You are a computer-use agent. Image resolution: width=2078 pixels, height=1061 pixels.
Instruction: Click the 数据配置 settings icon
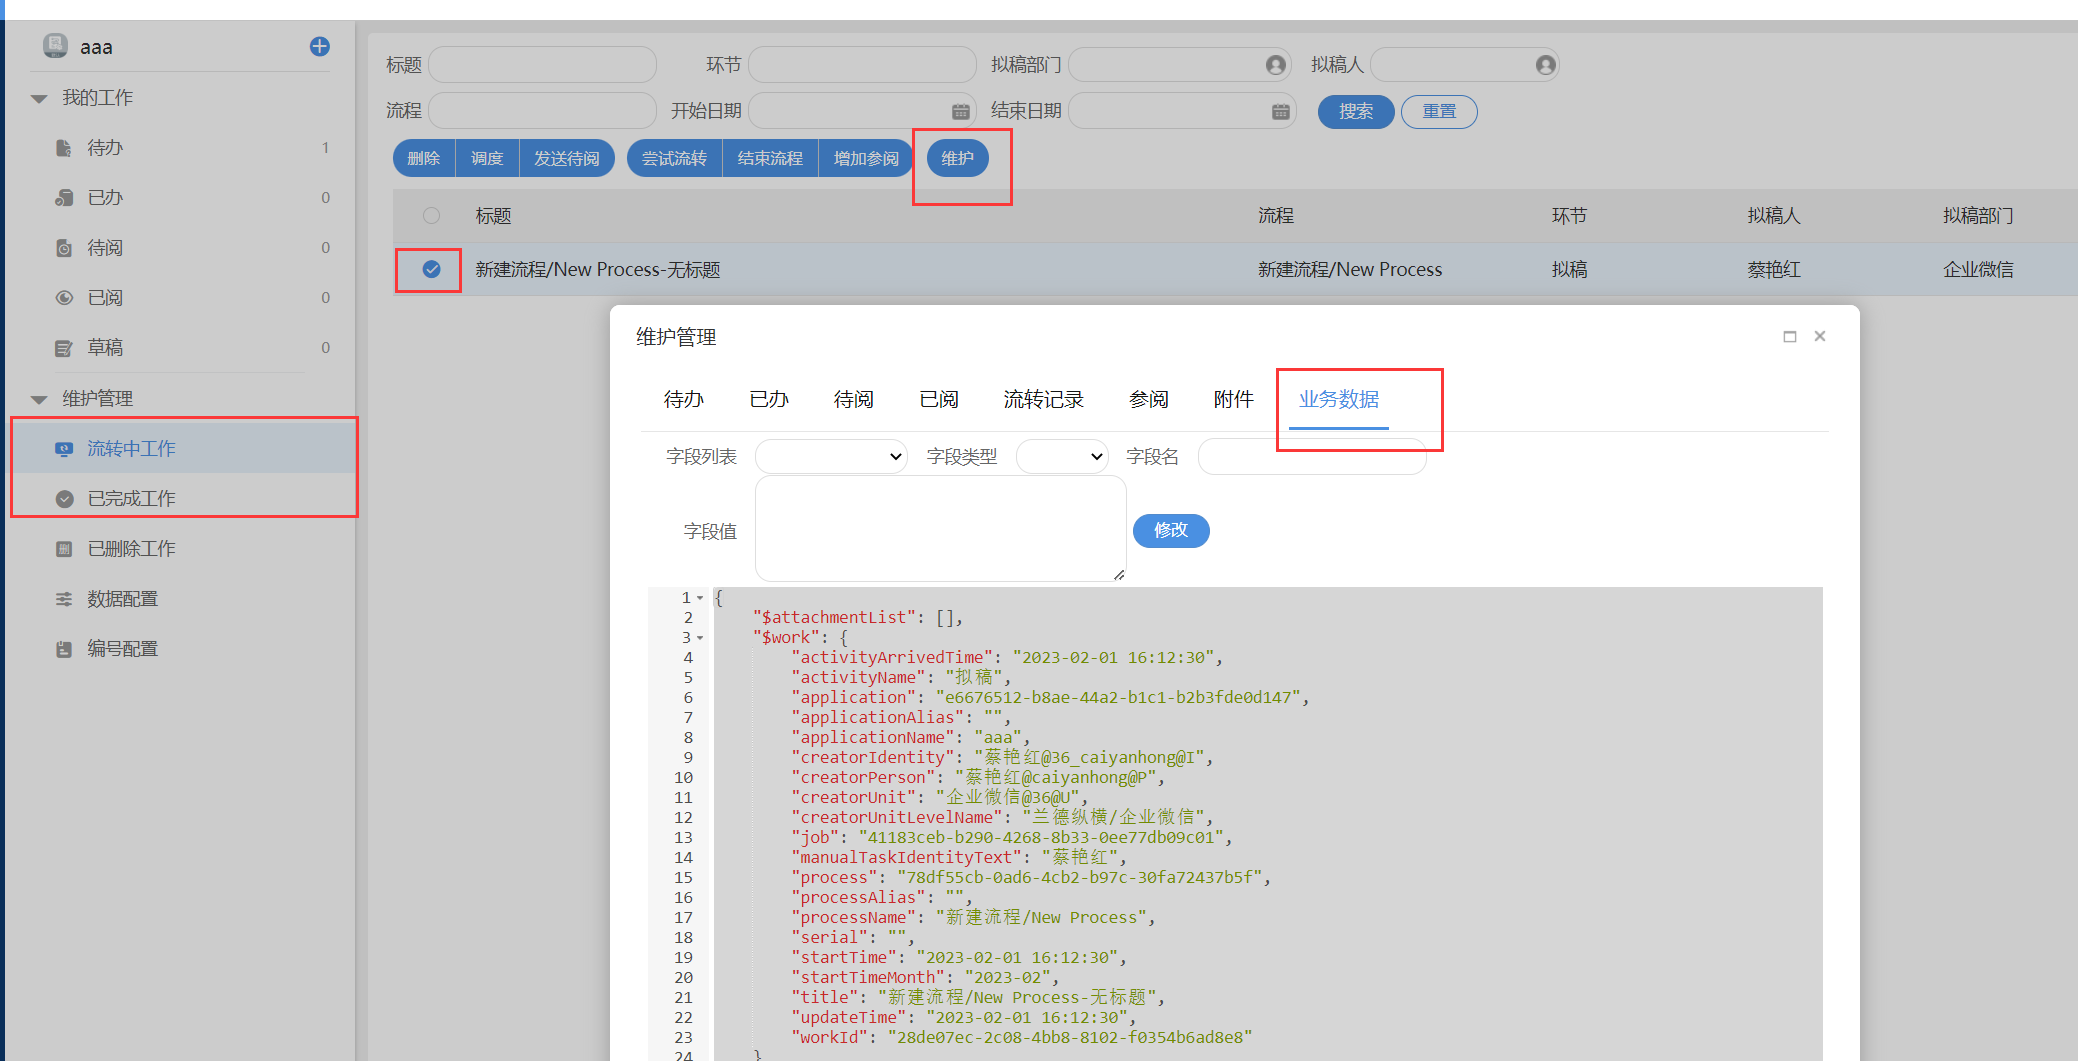coord(64,599)
